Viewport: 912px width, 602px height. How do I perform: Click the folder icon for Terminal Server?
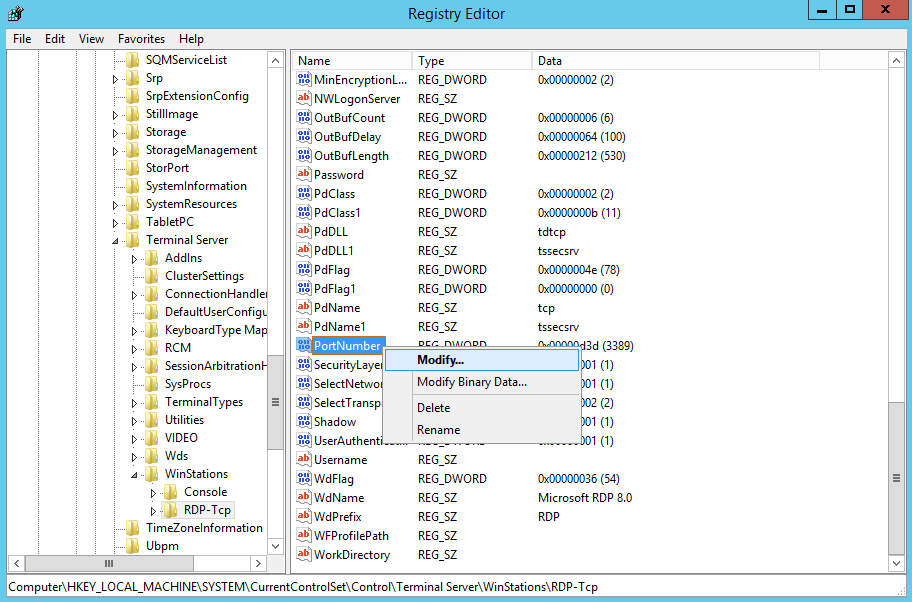[x=133, y=240]
